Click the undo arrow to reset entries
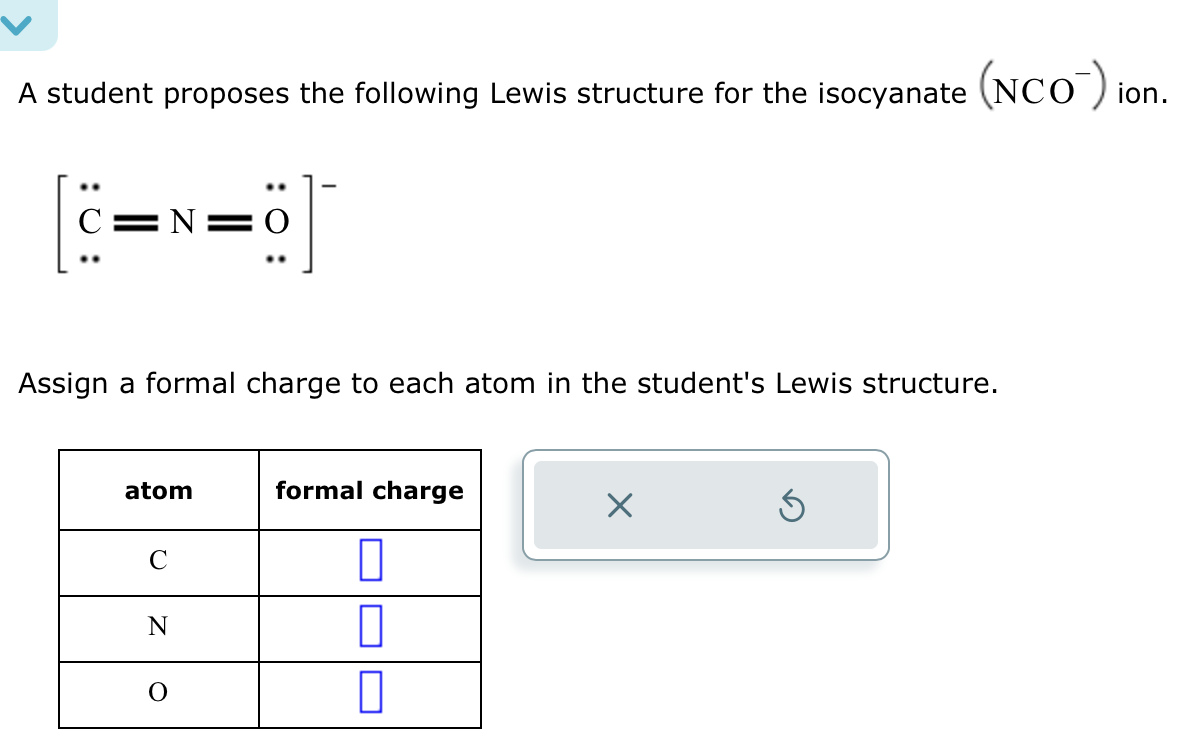 [791, 505]
